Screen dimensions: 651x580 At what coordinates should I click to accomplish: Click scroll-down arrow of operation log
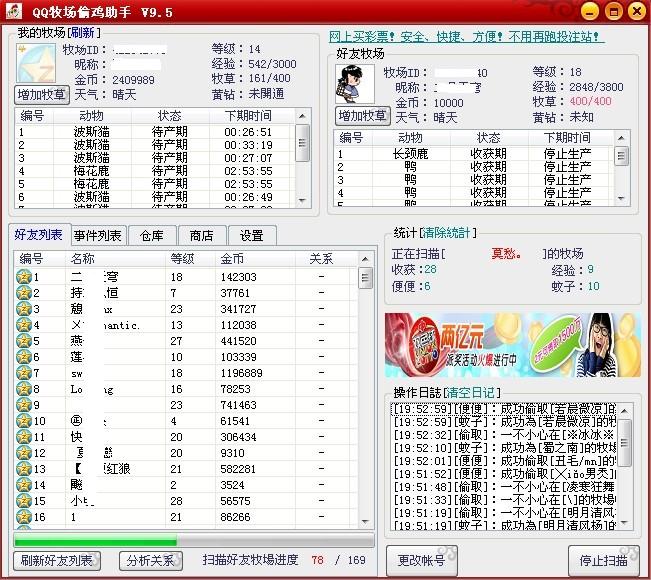[624, 523]
